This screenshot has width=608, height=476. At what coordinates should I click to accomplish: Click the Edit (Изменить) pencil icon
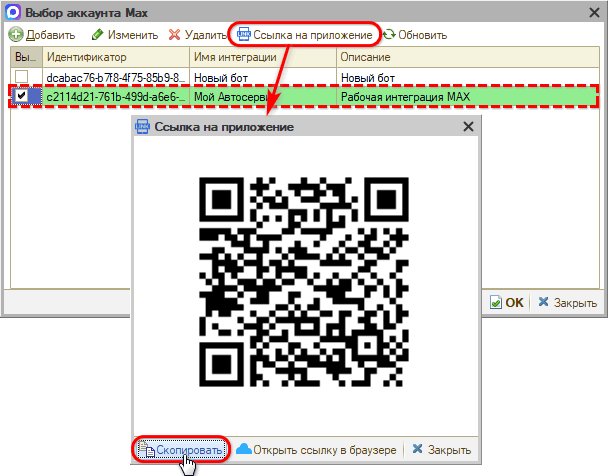98,35
